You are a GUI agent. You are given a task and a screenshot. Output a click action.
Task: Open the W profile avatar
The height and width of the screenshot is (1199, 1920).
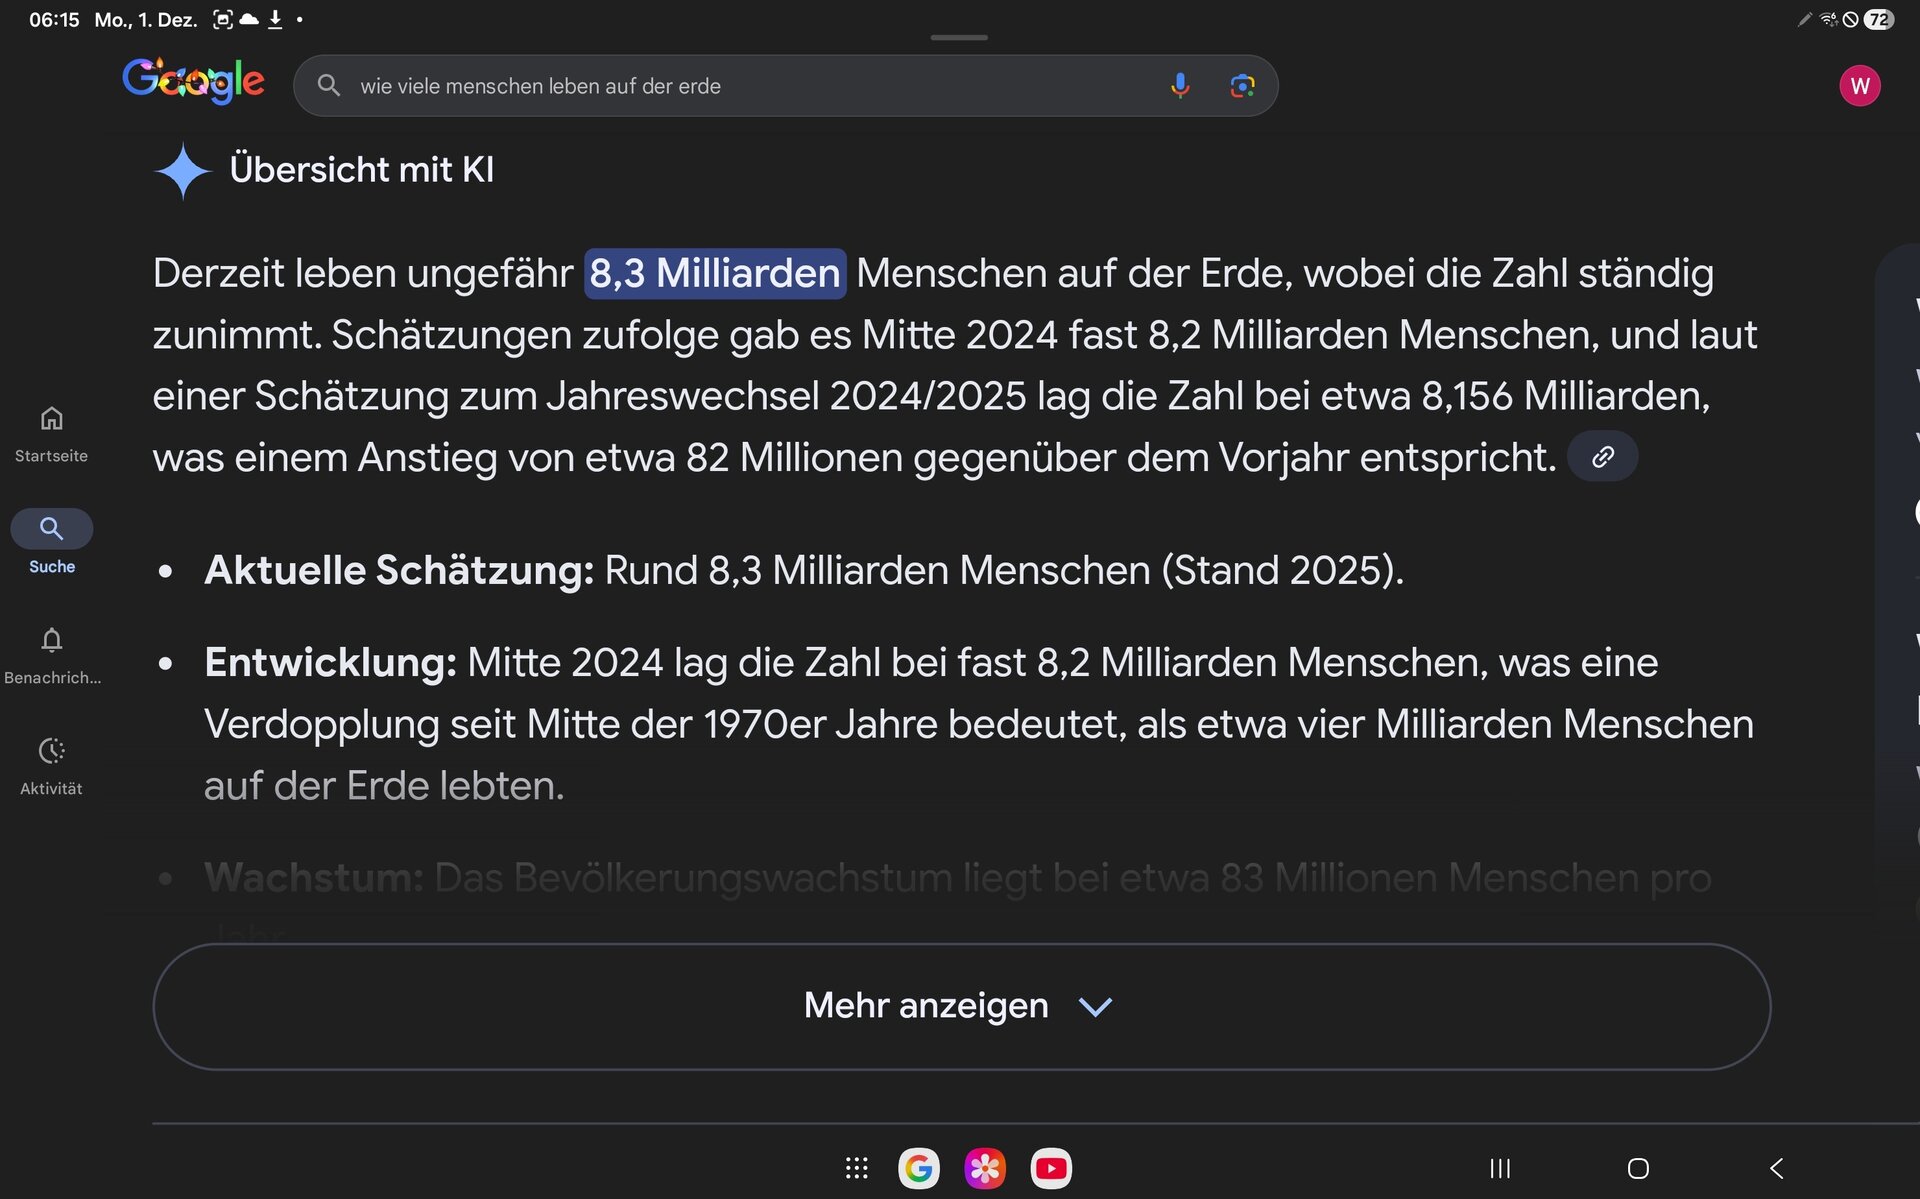[x=1859, y=86]
